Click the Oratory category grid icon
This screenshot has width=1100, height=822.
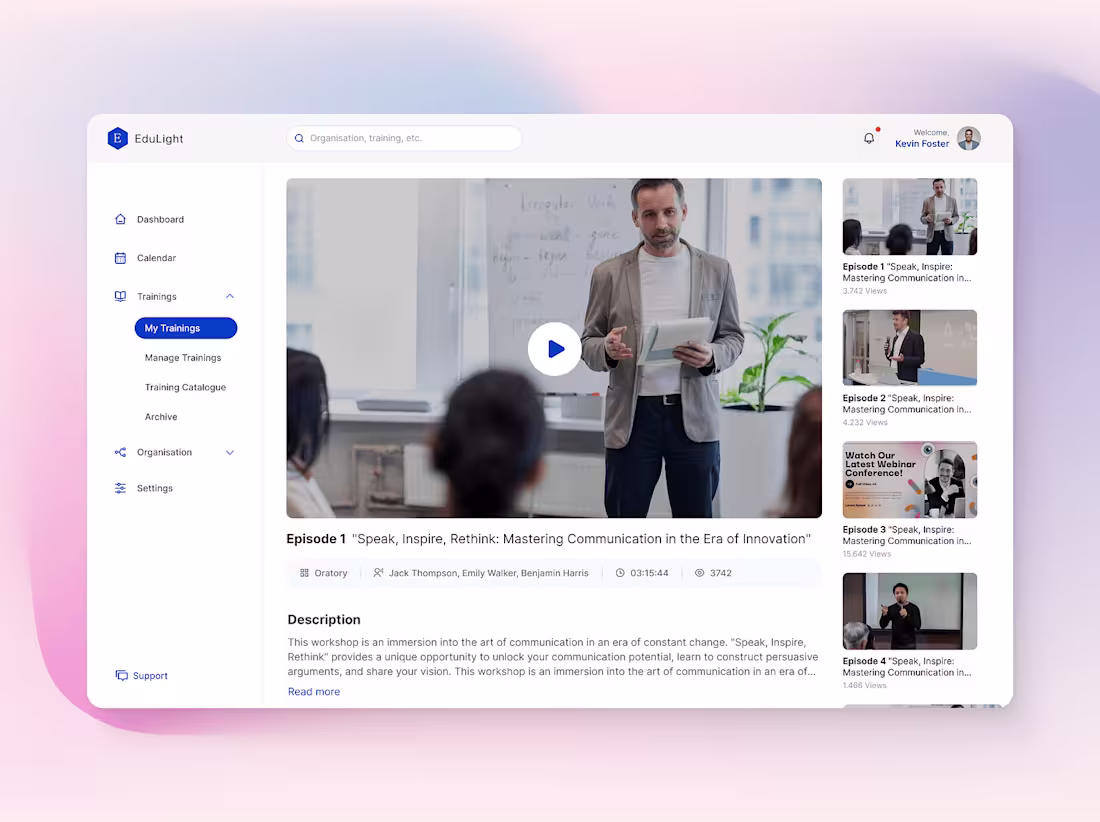tap(304, 573)
